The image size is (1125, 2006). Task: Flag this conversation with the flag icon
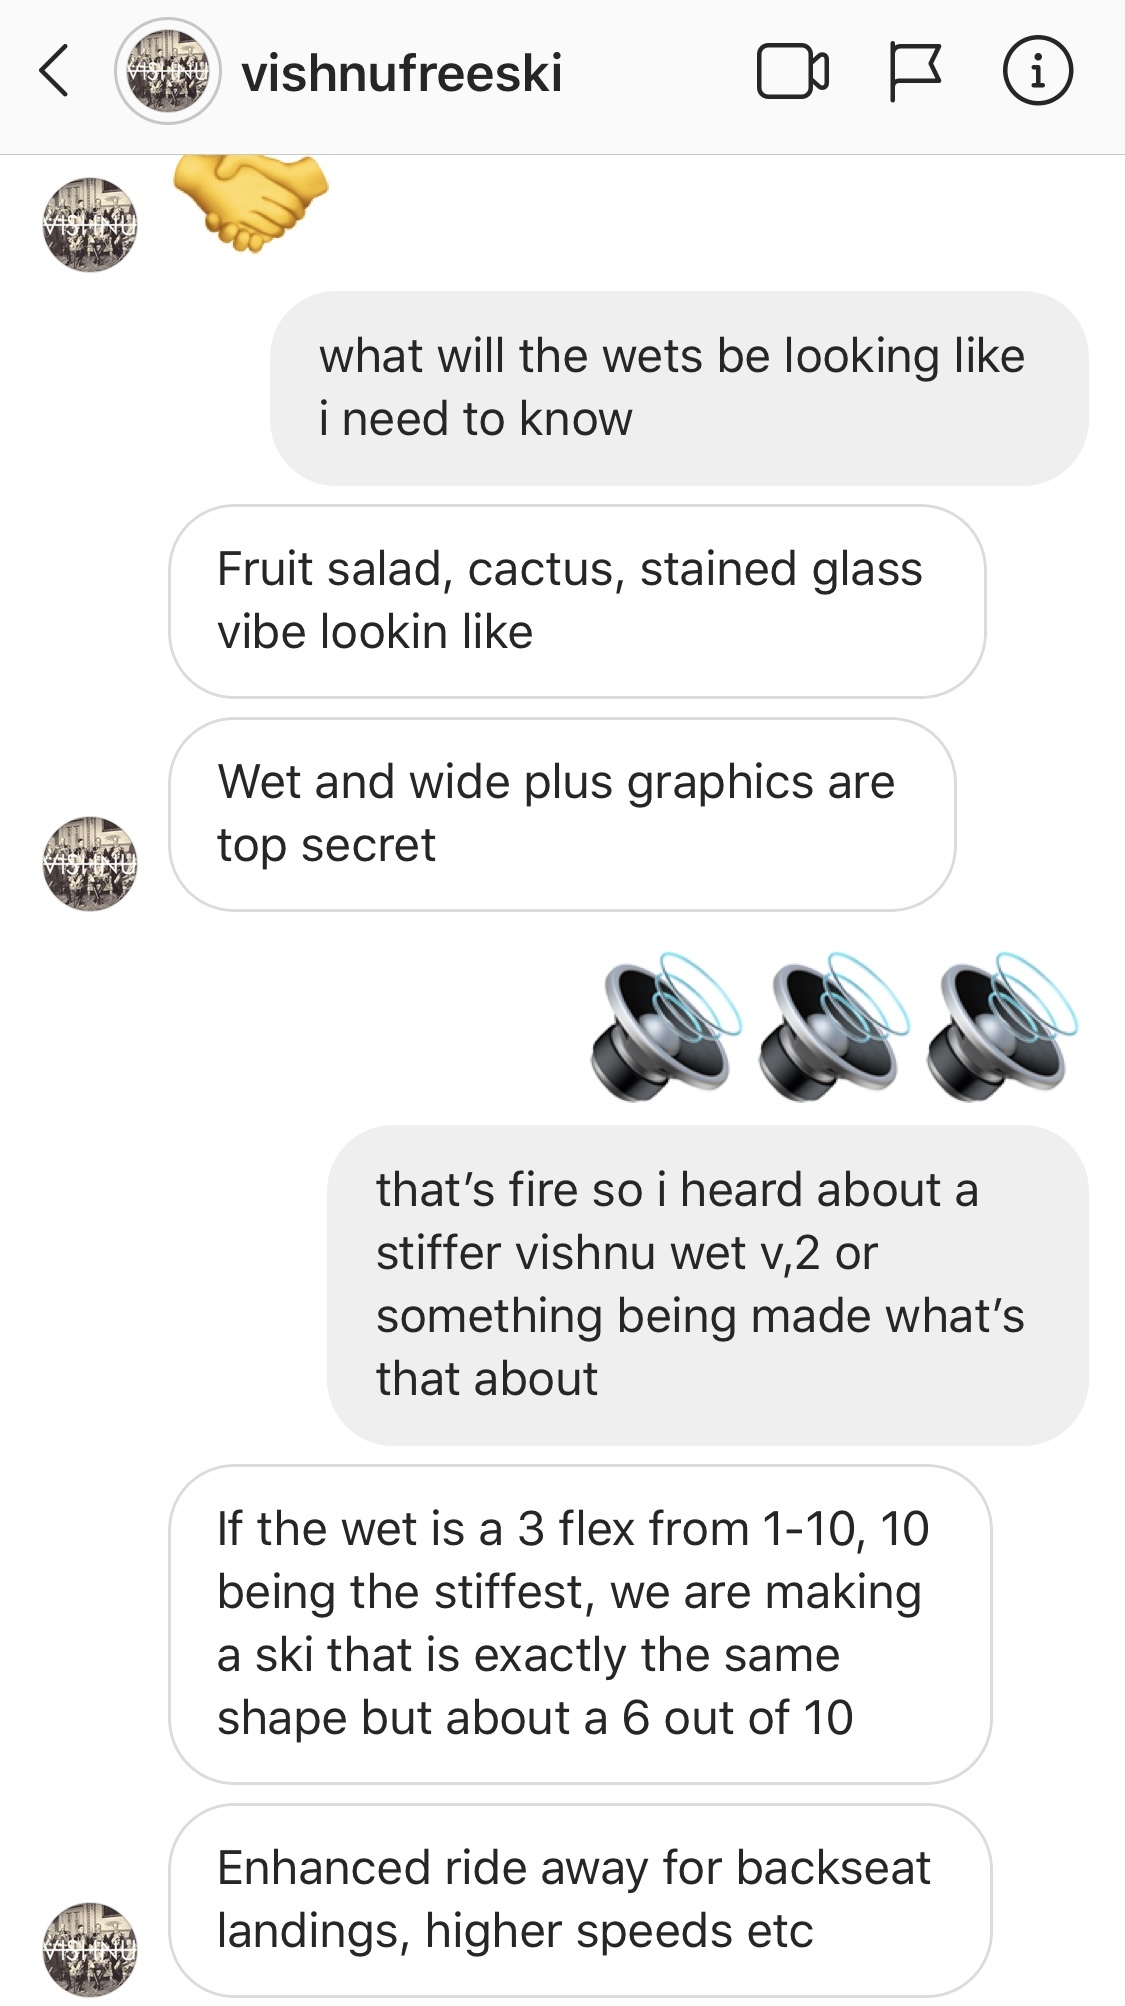915,72
